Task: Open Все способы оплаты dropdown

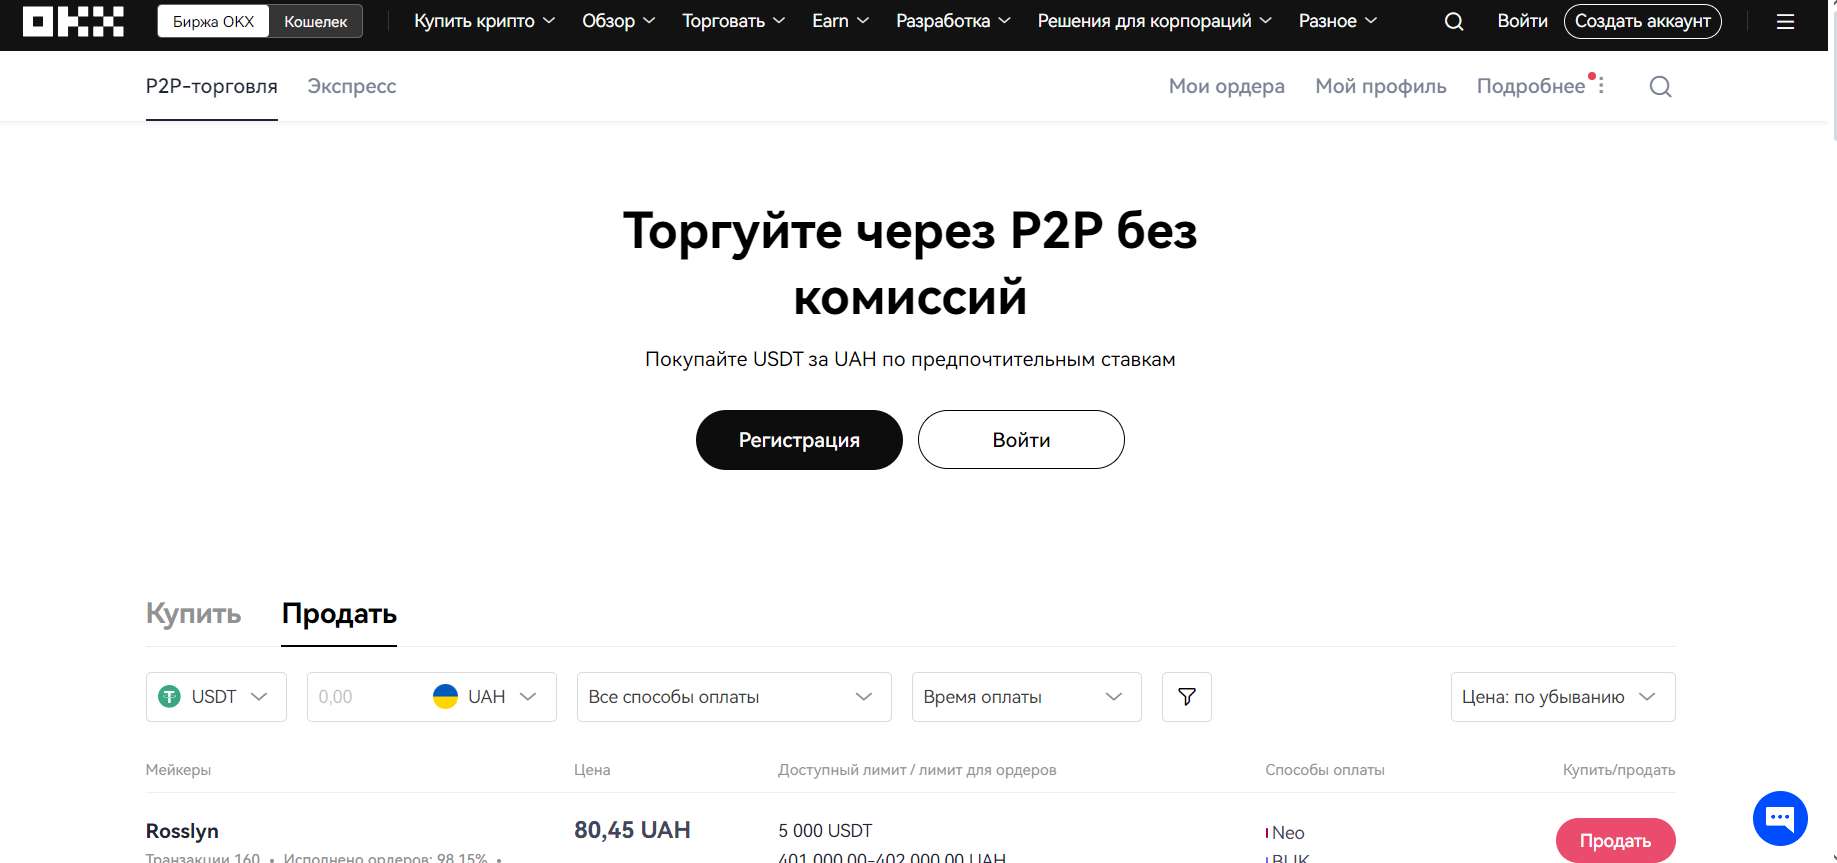Action: (x=734, y=697)
